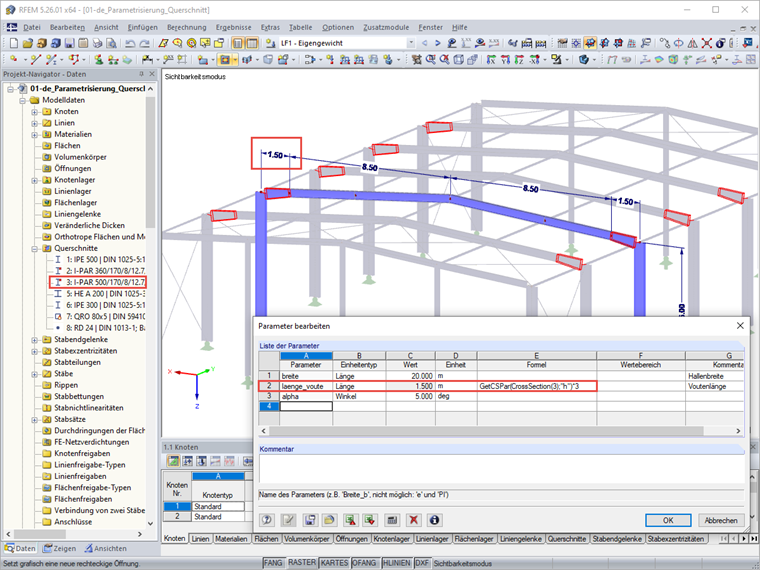
Task: Click the load parameters folder icon in dialog
Action: tap(330, 520)
